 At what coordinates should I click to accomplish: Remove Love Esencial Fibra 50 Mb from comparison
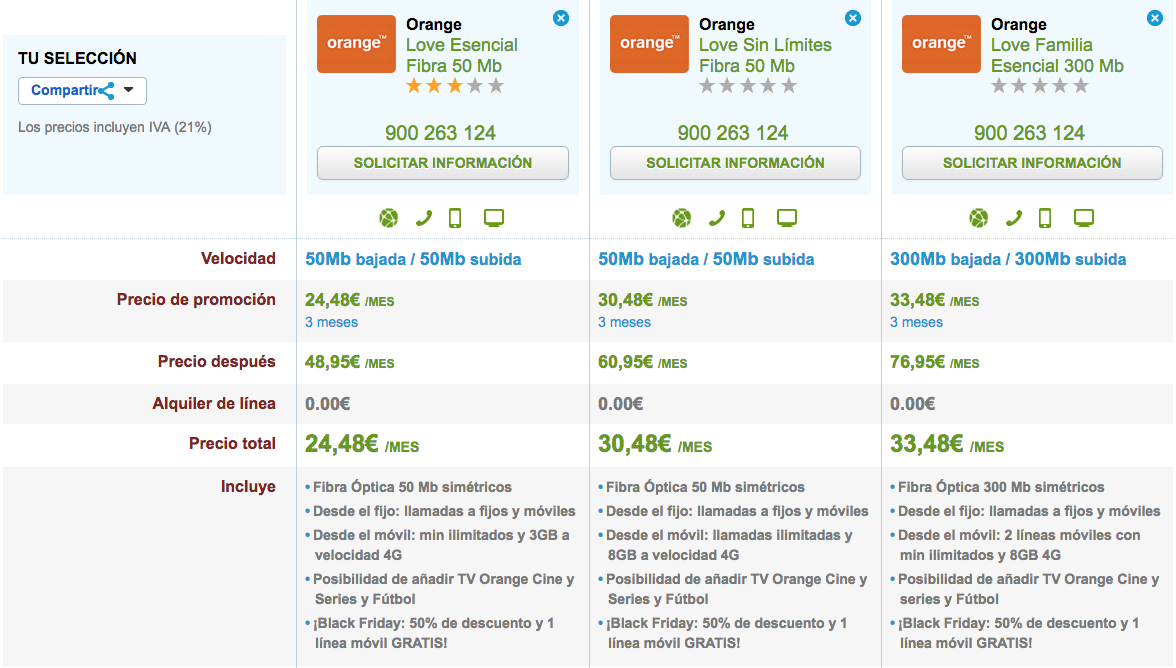pyautogui.click(x=561, y=18)
